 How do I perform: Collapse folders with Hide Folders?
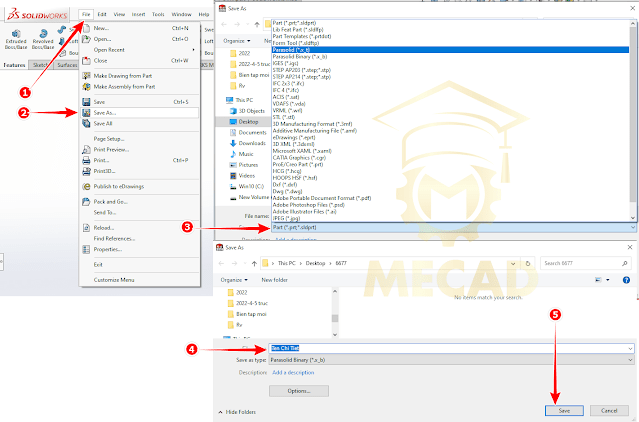tap(237, 412)
